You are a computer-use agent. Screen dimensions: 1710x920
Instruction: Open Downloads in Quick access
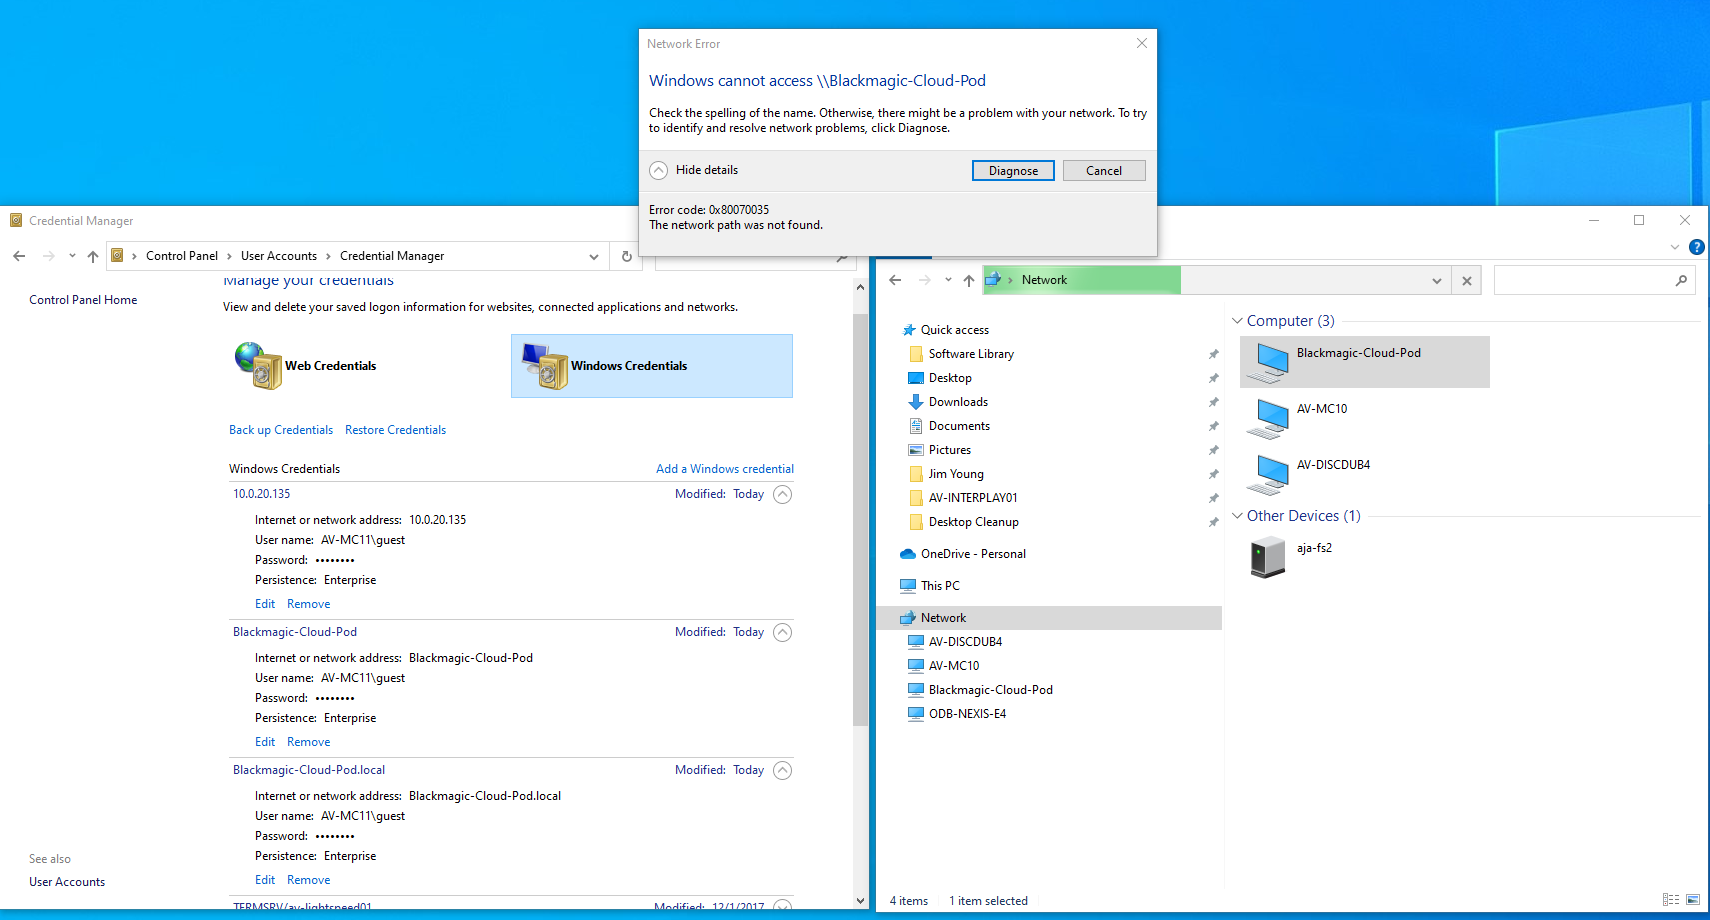tap(958, 402)
